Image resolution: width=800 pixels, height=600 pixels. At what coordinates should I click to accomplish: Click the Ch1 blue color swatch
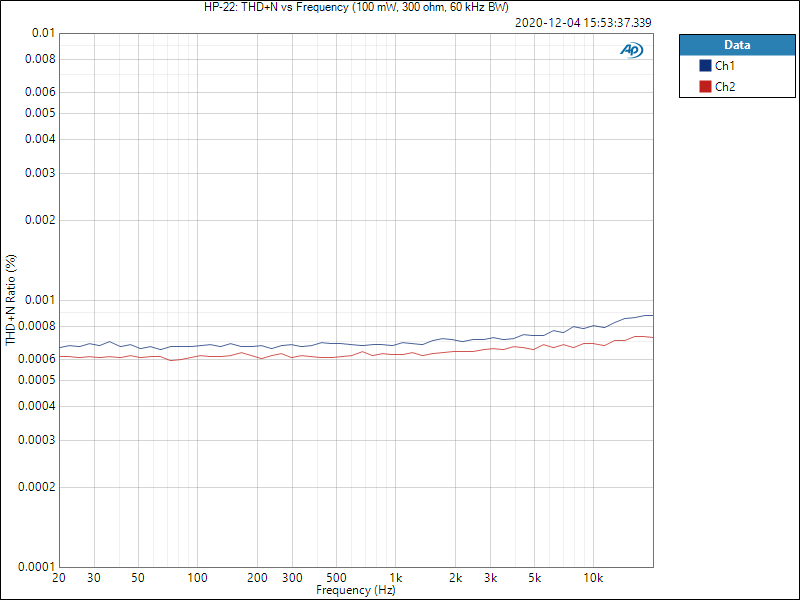click(x=705, y=66)
